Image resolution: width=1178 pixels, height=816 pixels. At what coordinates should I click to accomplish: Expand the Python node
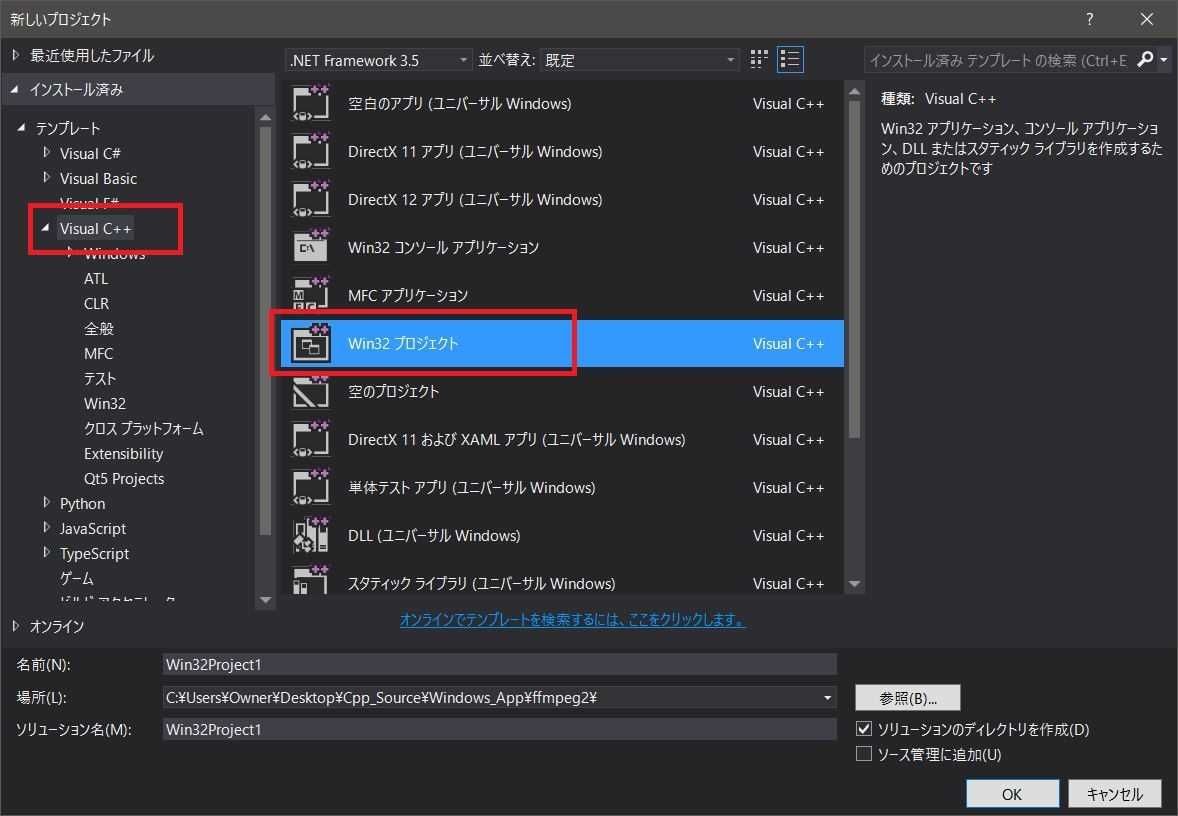point(47,503)
